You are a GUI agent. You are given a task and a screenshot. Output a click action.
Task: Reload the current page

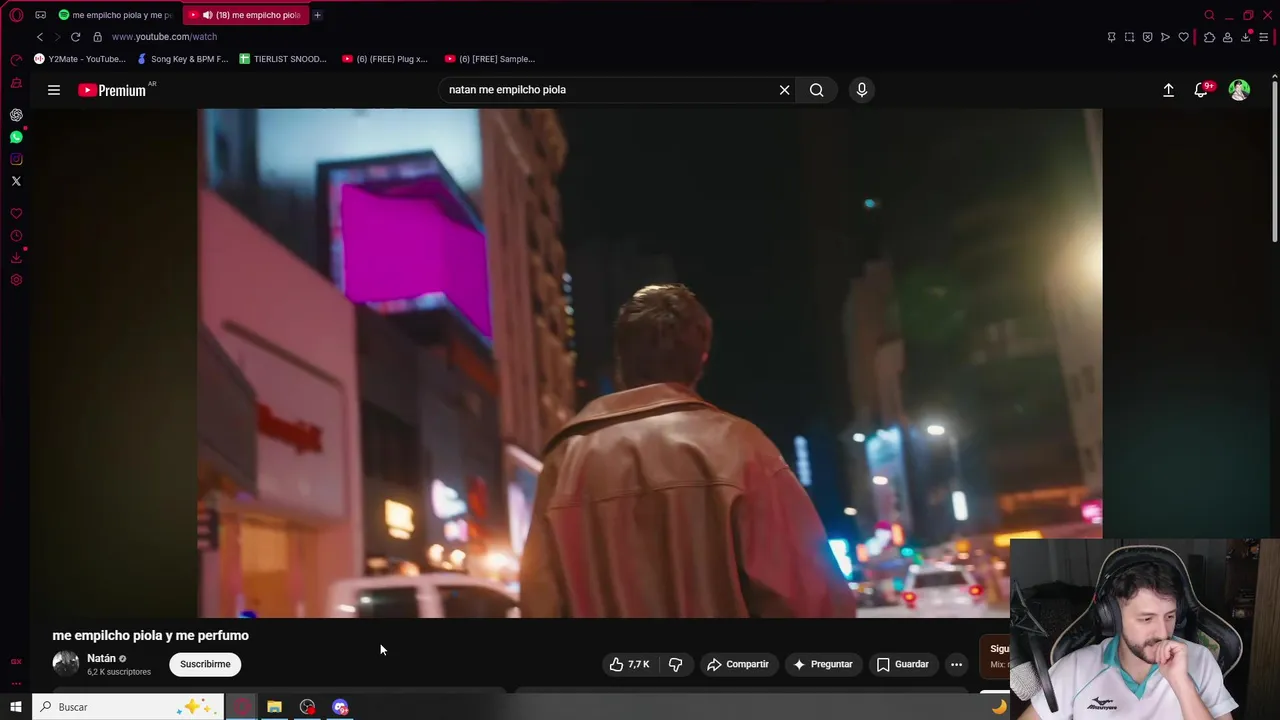[75, 37]
